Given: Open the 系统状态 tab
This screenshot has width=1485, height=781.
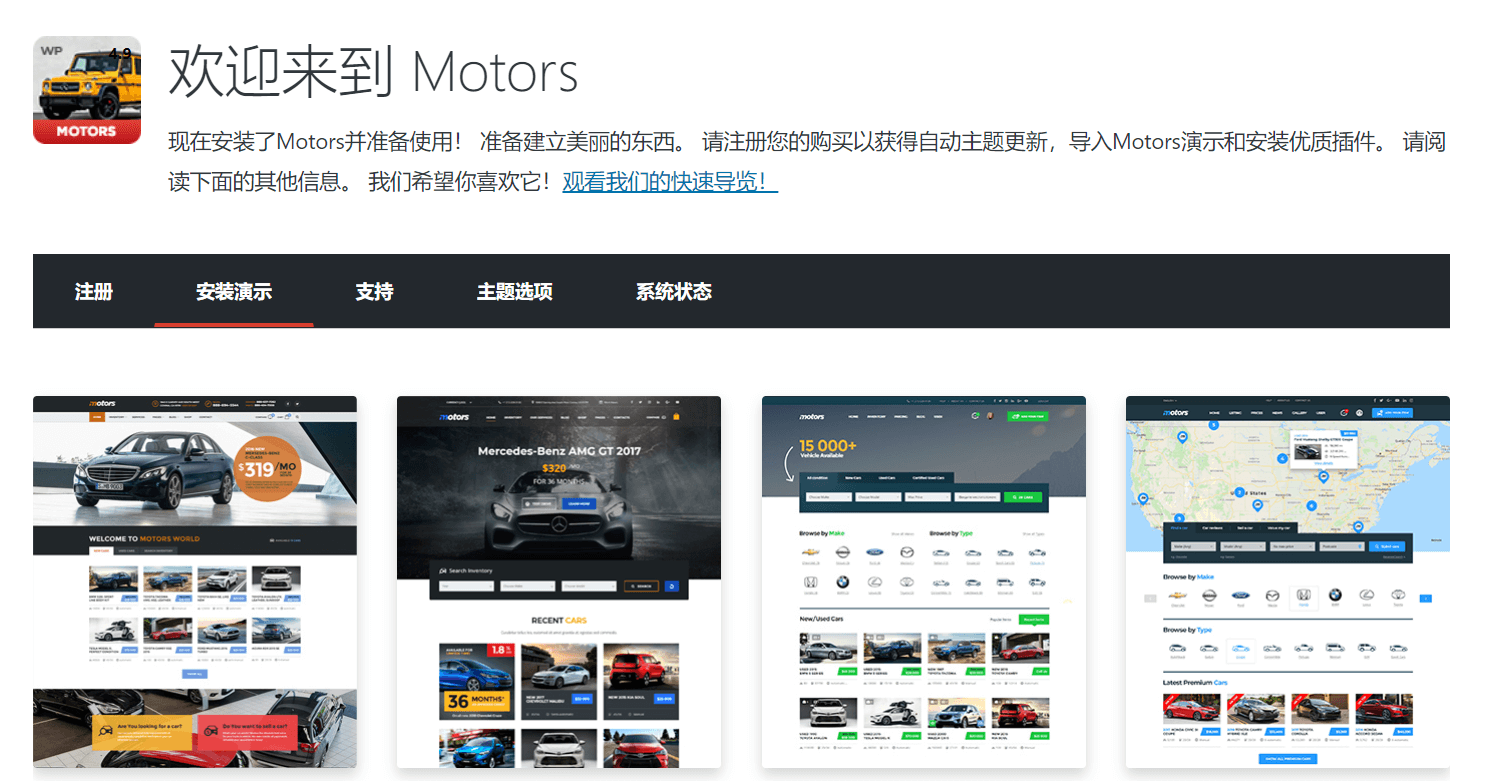Looking at the screenshot, I should (x=674, y=291).
